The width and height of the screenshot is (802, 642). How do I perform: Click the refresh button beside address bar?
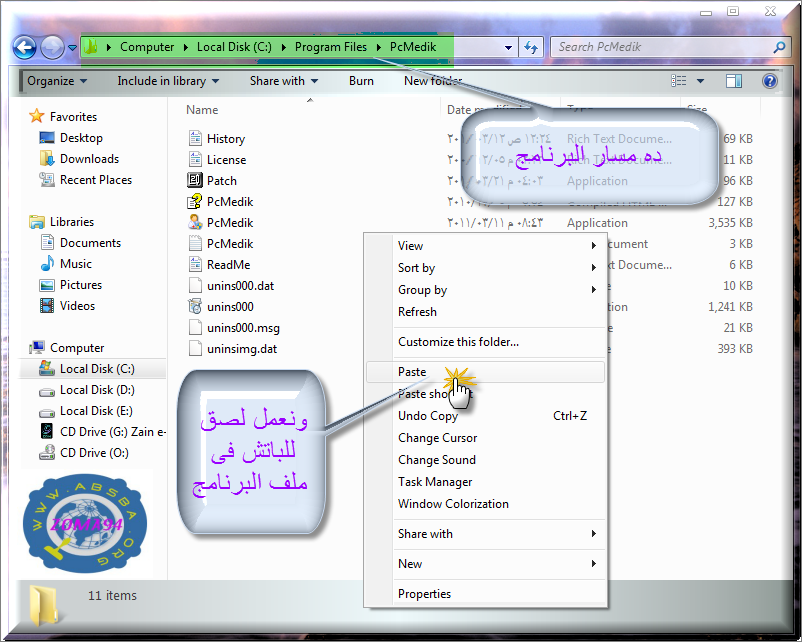531,48
